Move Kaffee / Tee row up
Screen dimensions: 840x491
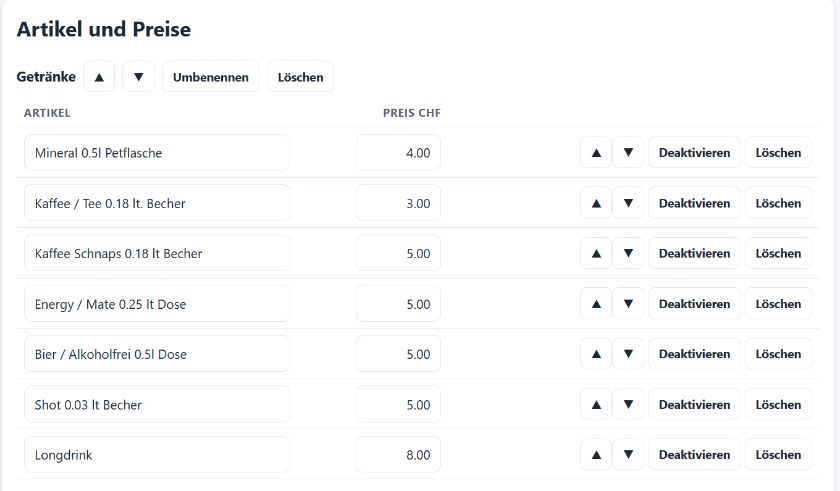[x=596, y=203]
